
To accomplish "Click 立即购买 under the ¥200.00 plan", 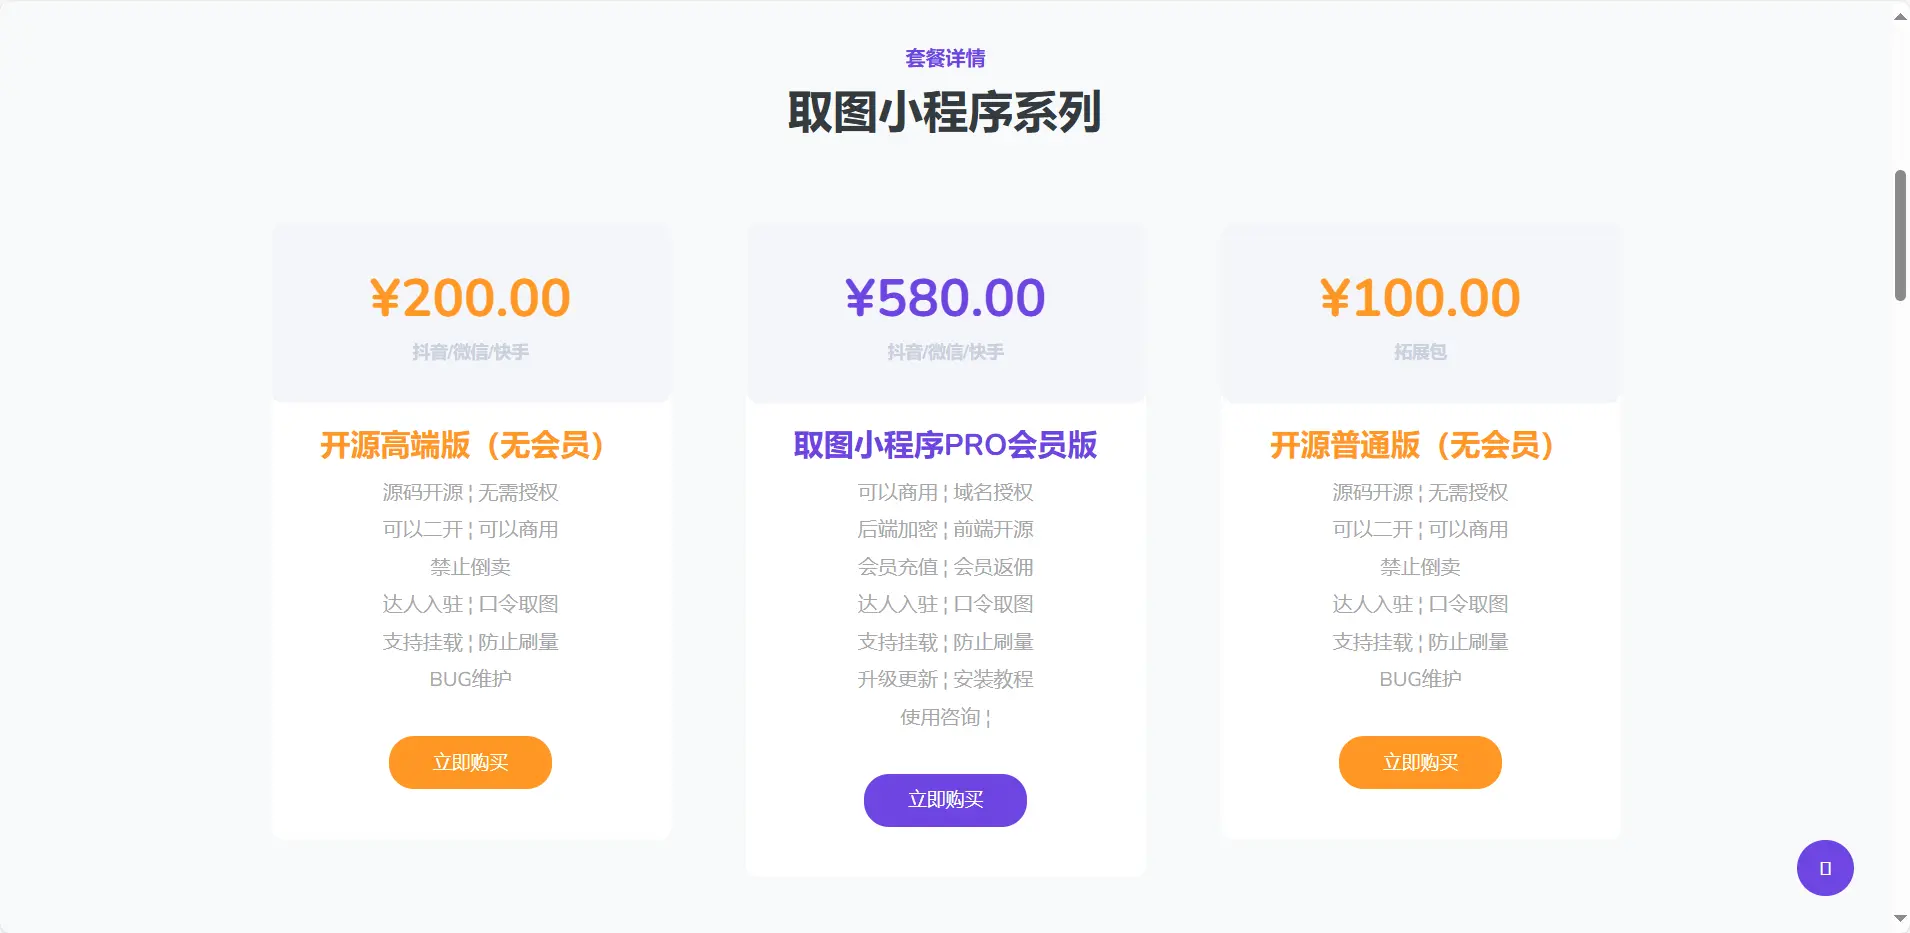I will 470,762.
